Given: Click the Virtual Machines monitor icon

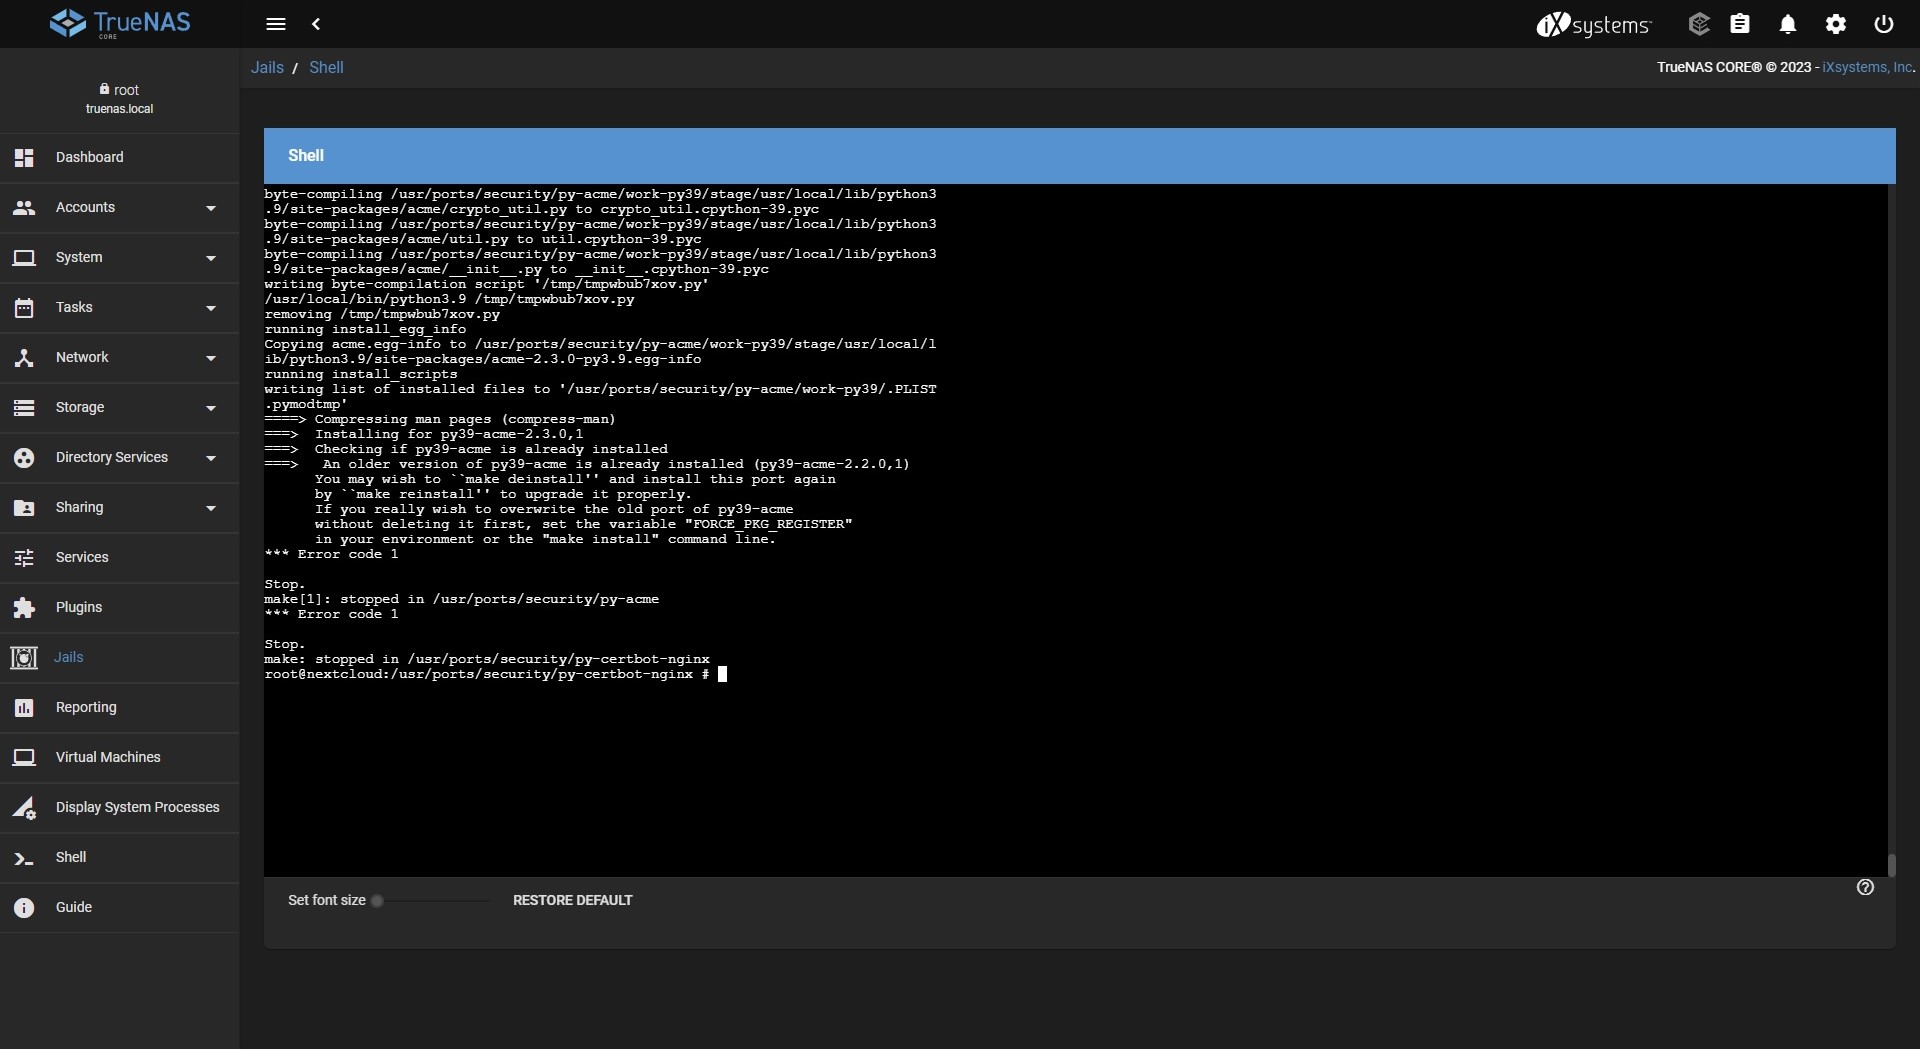Looking at the screenshot, I should (x=24, y=758).
